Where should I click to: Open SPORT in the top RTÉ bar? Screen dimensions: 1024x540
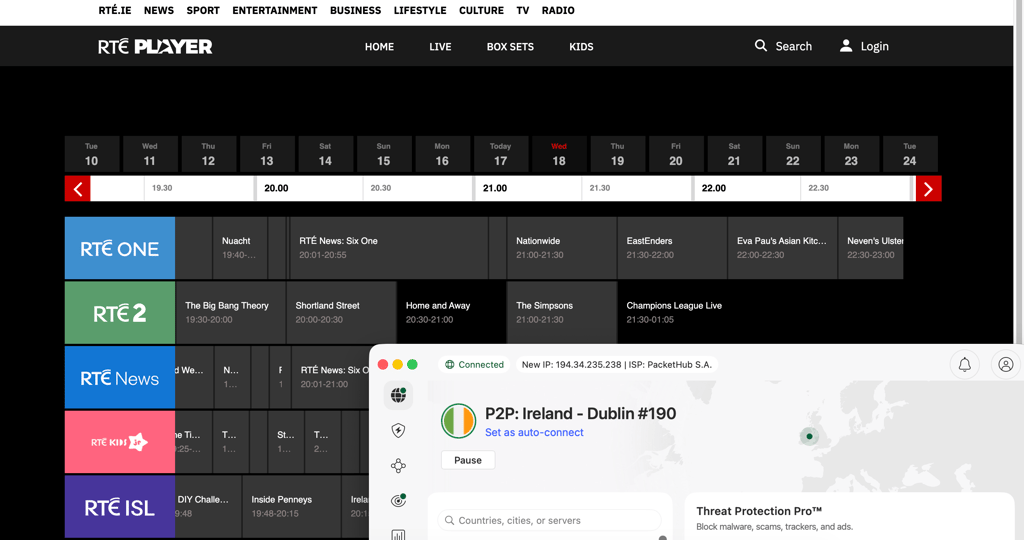coord(203,10)
